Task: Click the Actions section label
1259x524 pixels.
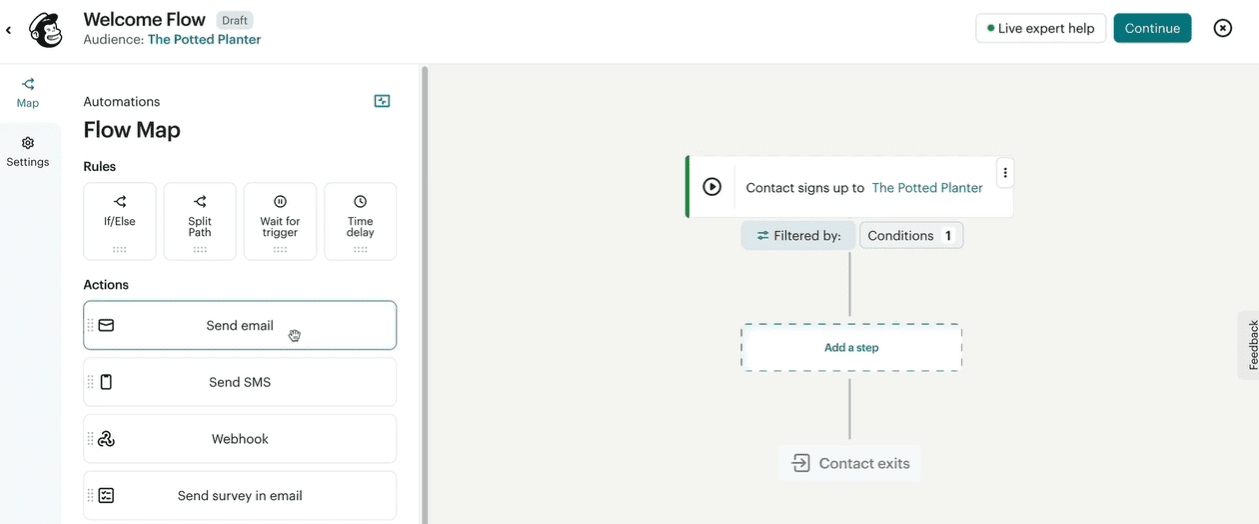Action: point(106,285)
